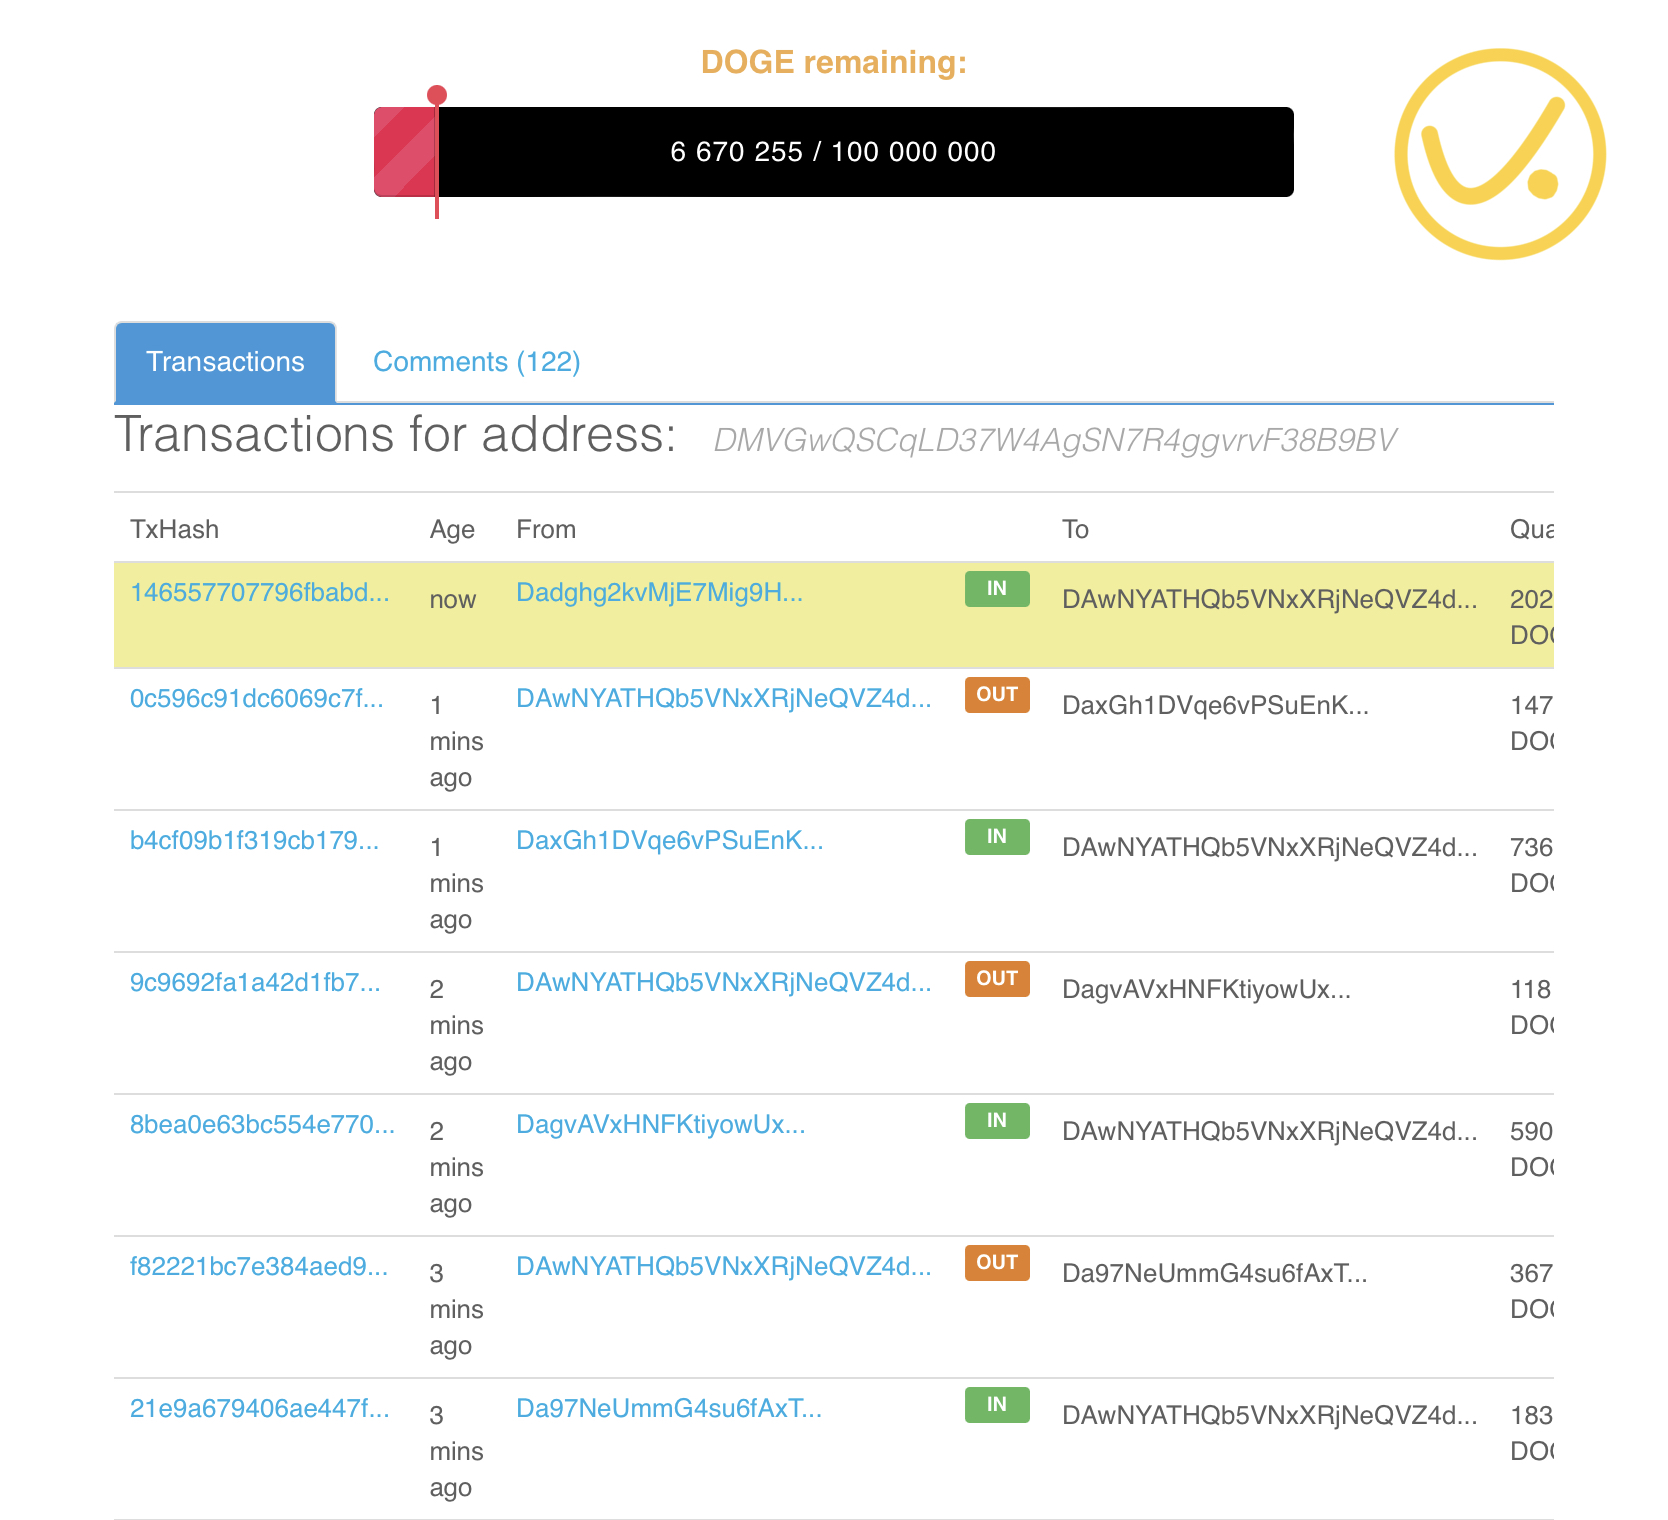Click IN badge in 146557707796fbabd row
This screenshot has width=1668, height=1520.
(997, 588)
